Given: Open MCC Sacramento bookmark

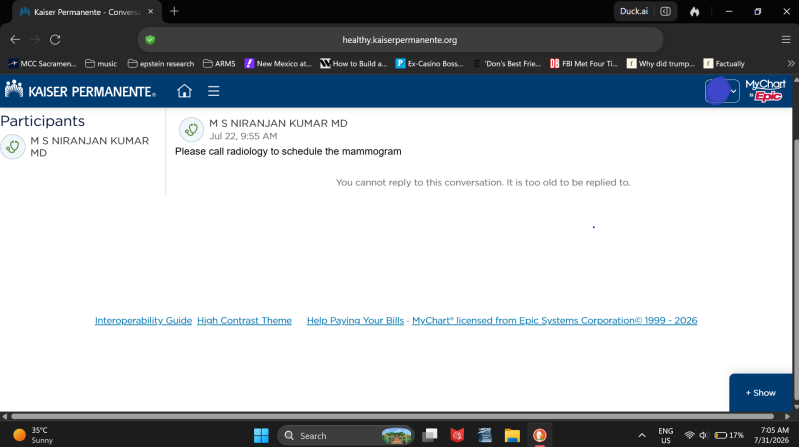Looking at the screenshot, I should tap(42, 64).
